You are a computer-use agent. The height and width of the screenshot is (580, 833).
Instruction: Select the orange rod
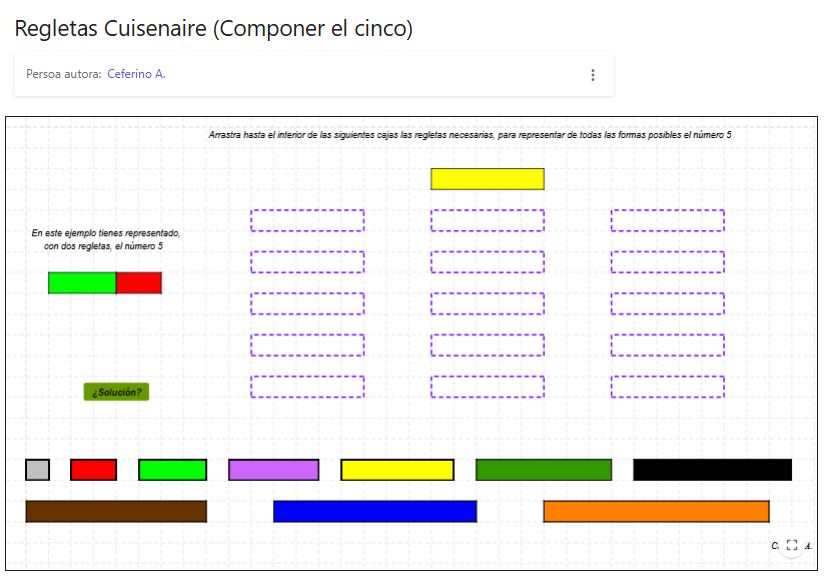point(654,510)
